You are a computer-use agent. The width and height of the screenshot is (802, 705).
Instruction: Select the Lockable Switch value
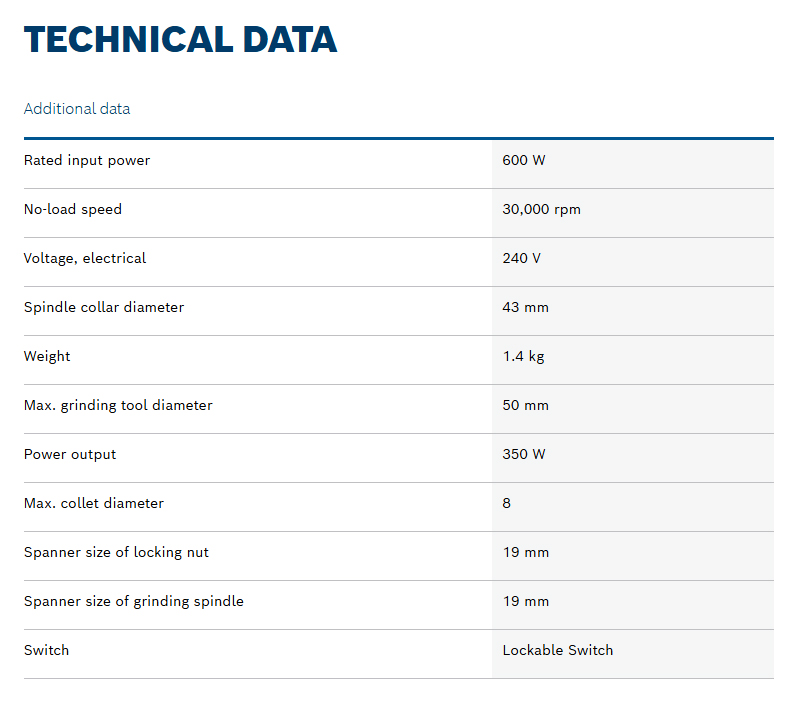(x=558, y=650)
